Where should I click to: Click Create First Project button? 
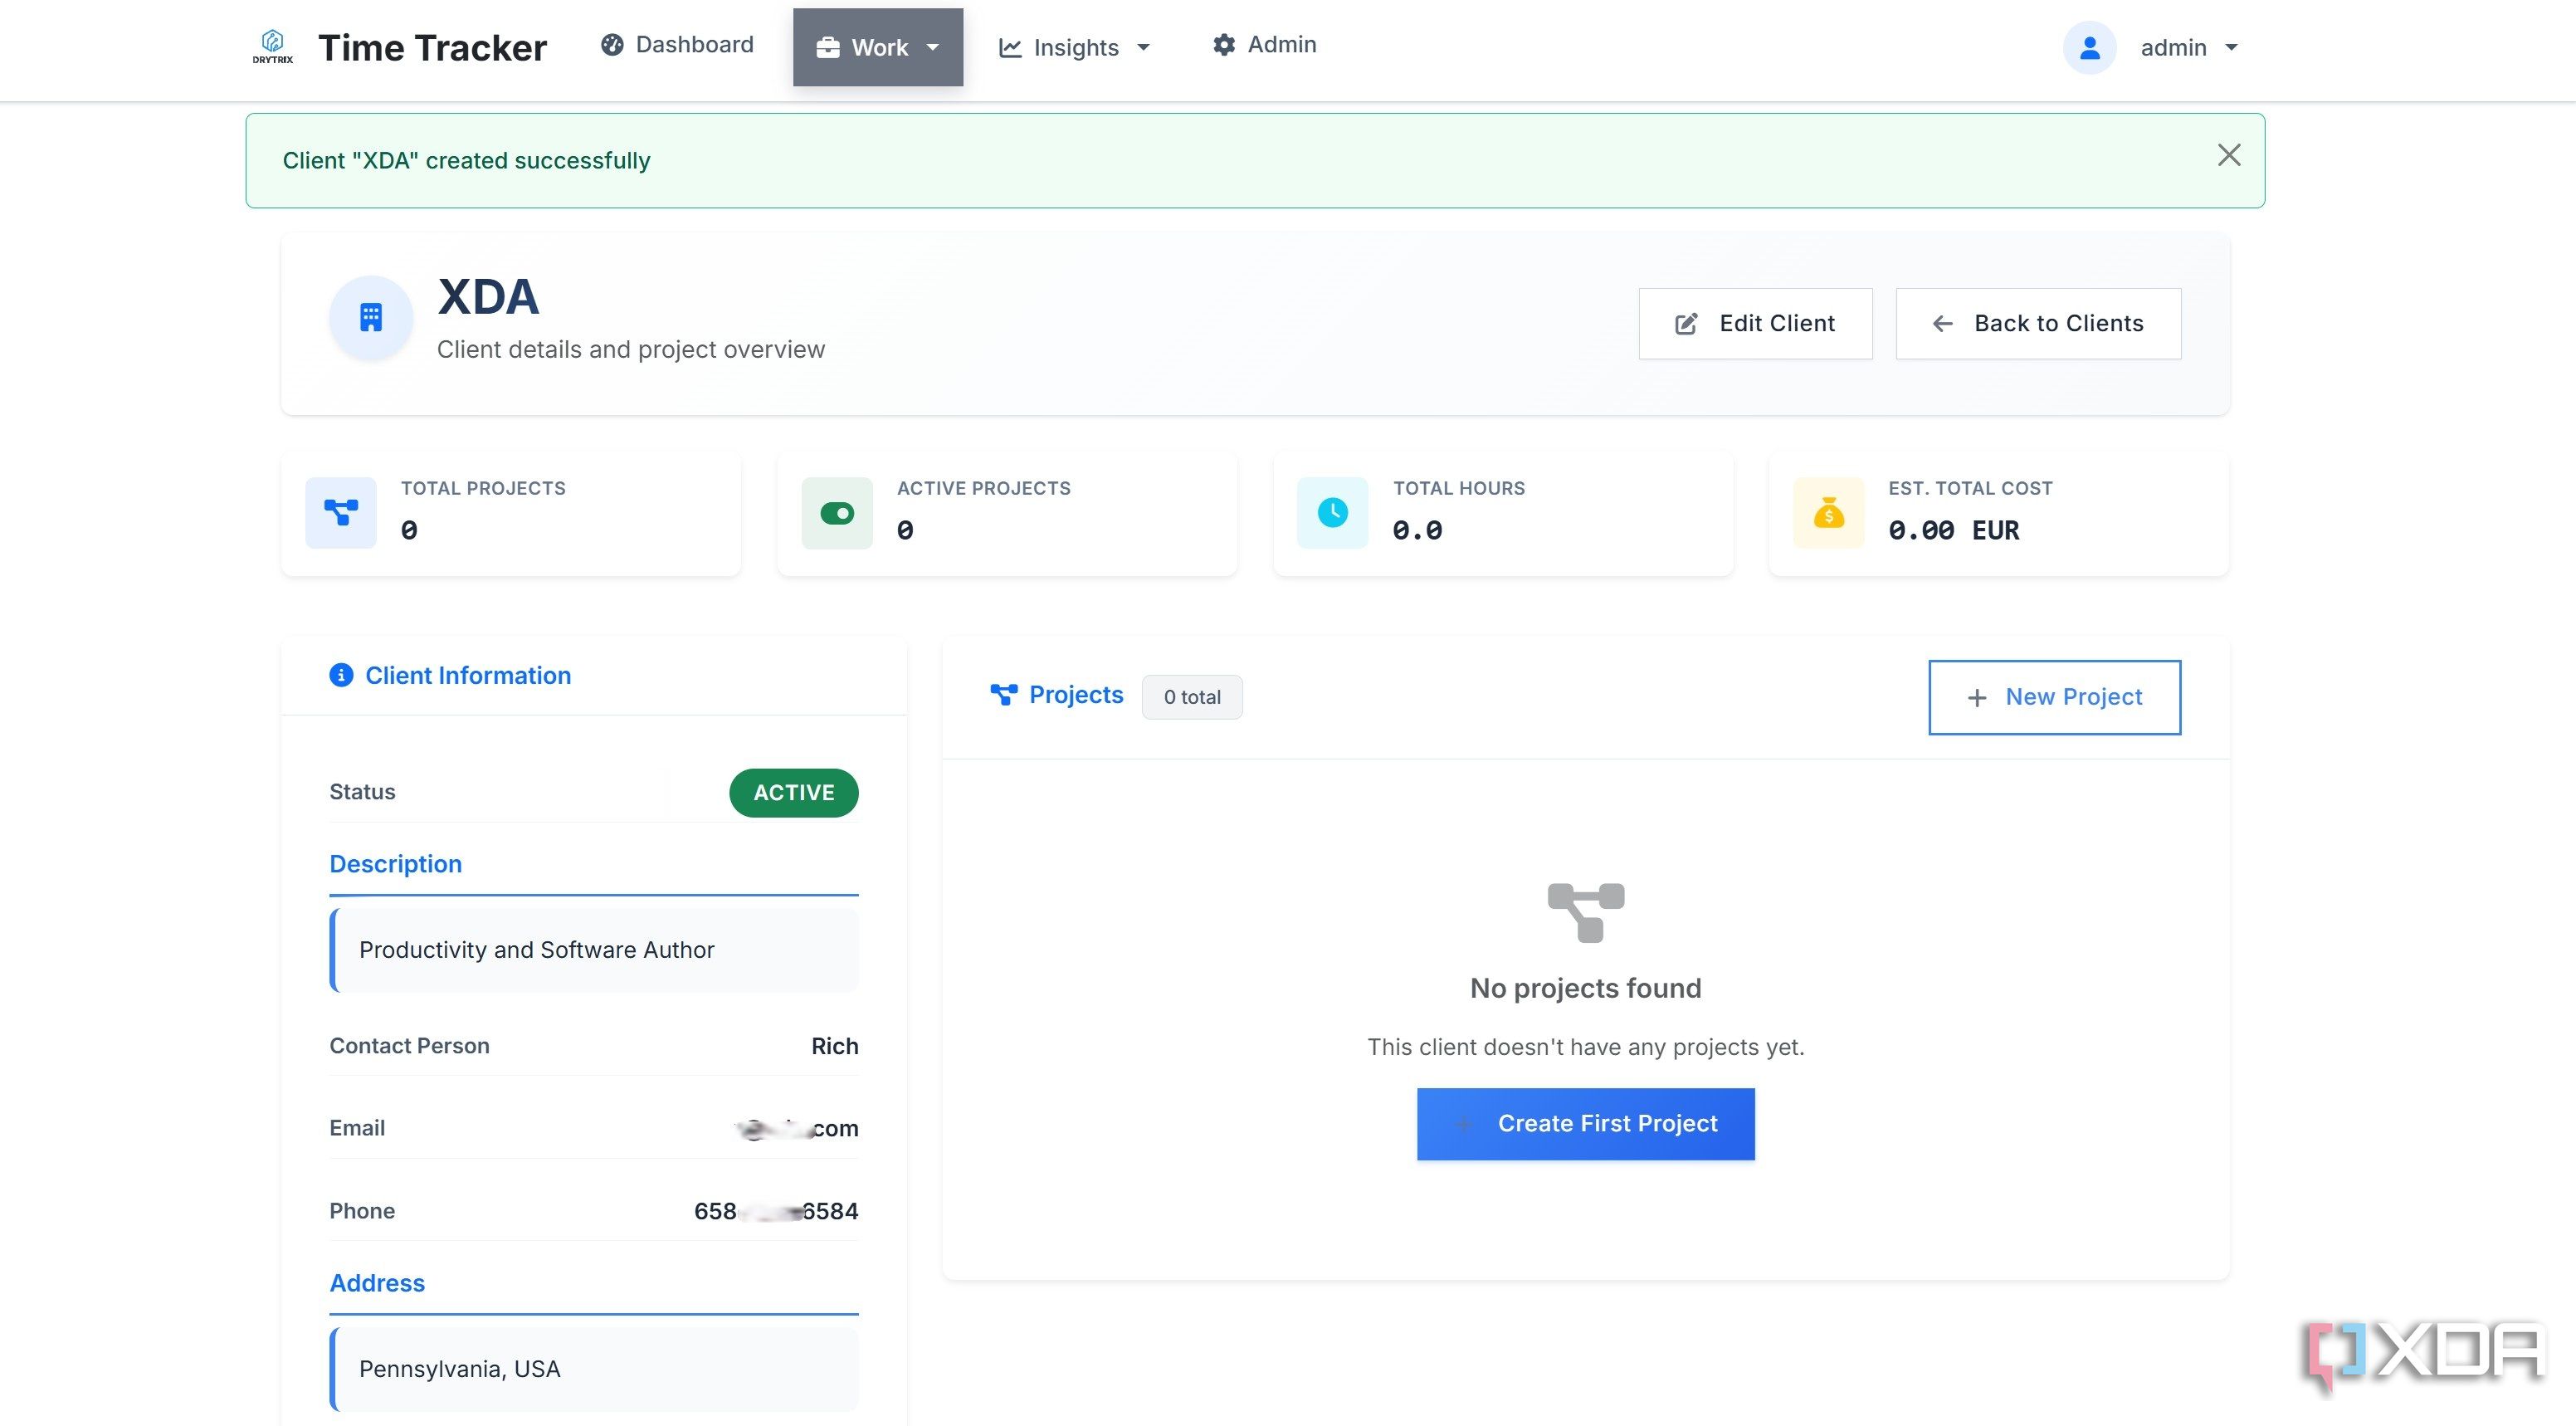[1586, 1124]
